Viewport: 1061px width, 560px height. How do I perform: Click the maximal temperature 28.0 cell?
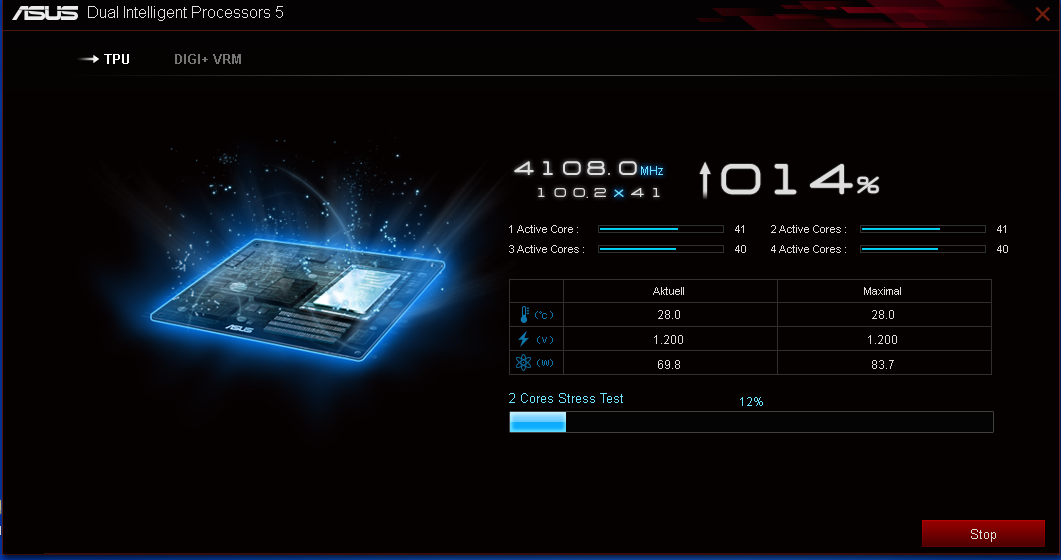pos(884,314)
